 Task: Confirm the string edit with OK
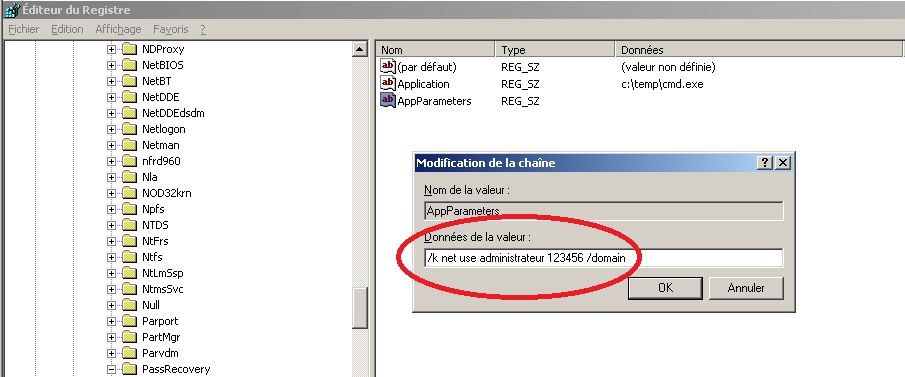click(x=665, y=288)
